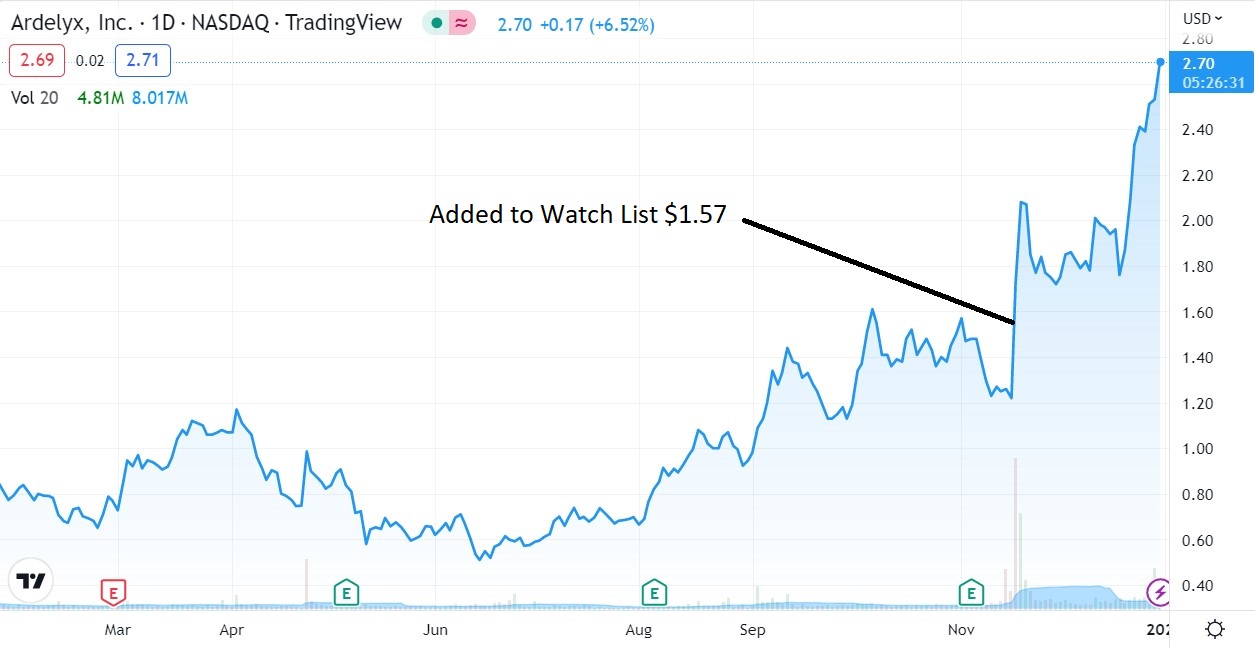
Task: Click the 8.017M volume value
Action: pyautogui.click(x=160, y=98)
